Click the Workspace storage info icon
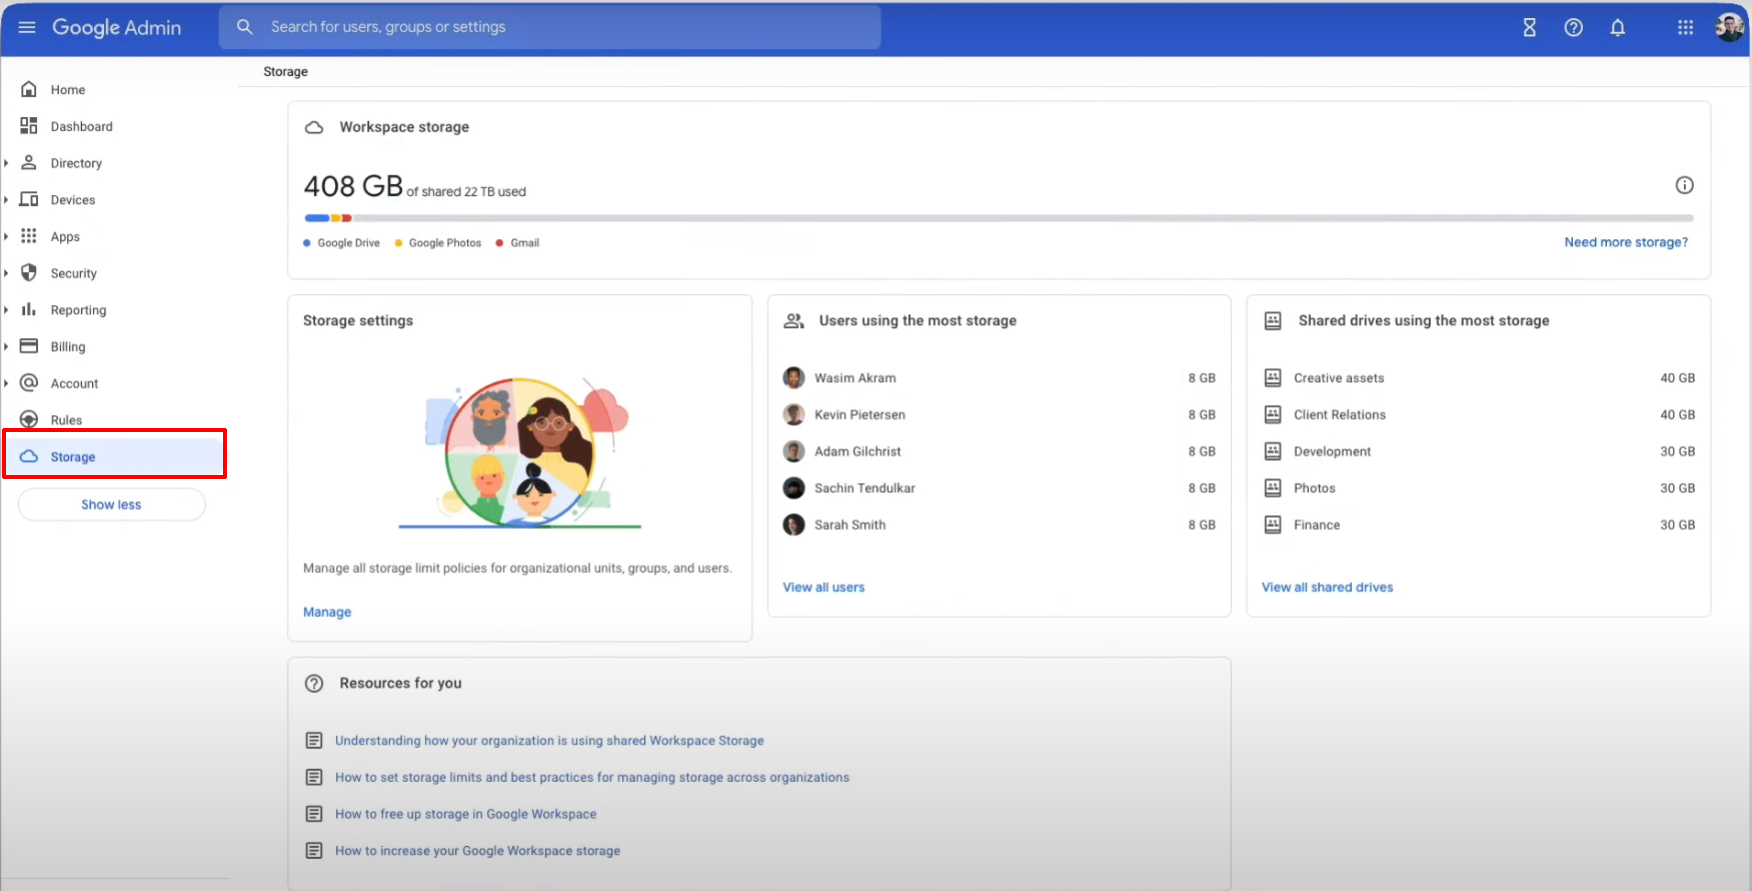Screen dimensions: 1752x891 (x=1684, y=185)
